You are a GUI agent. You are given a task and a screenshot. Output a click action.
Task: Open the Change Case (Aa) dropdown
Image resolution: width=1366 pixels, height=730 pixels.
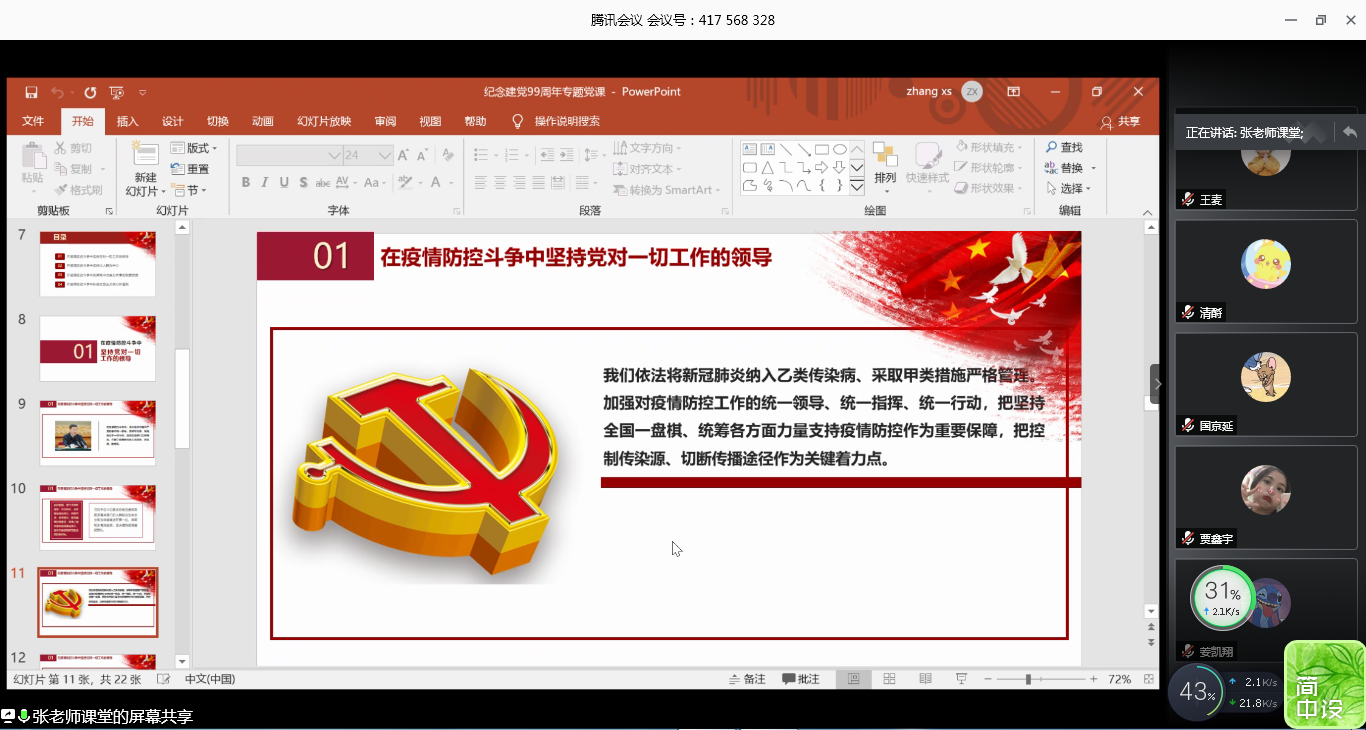375,182
